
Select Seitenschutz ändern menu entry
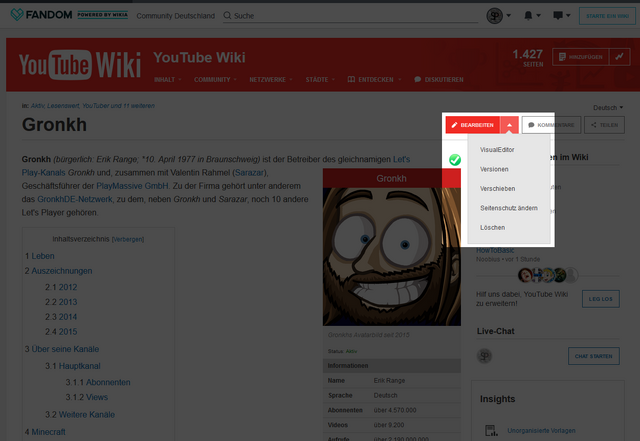[x=509, y=208]
